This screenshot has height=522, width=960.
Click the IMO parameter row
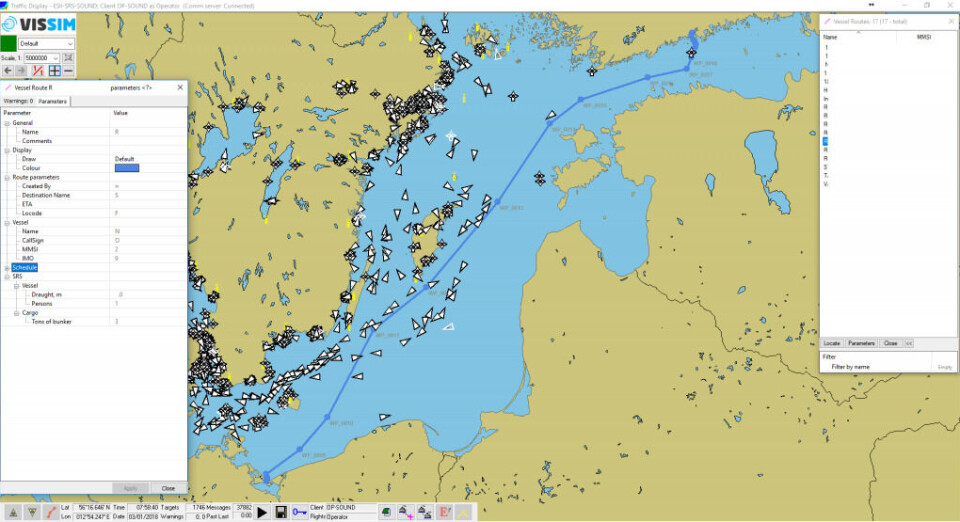tap(94, 258)
